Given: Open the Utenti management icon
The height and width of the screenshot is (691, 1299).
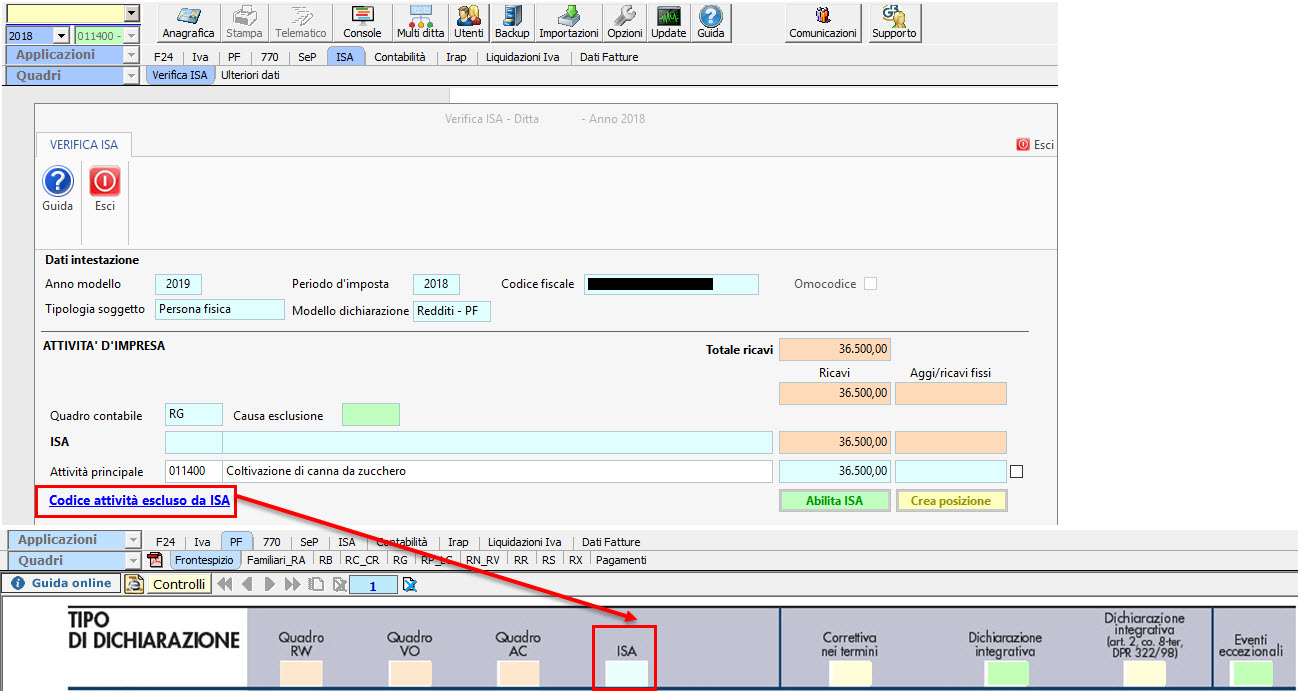Looking at the screenshot, I should click(x=468, y=23).
